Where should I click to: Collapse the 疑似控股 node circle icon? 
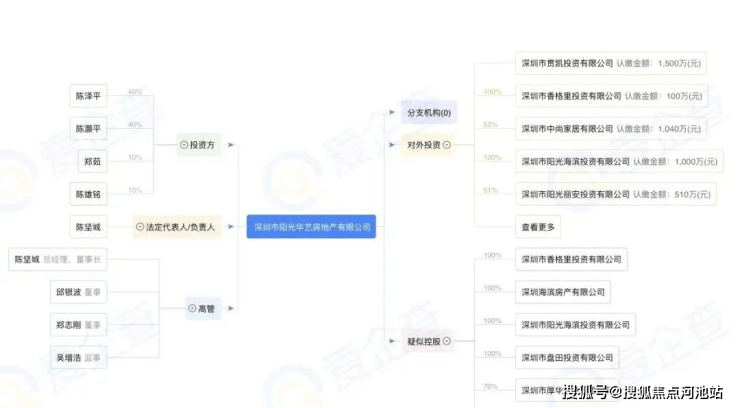tap(445, 342)
